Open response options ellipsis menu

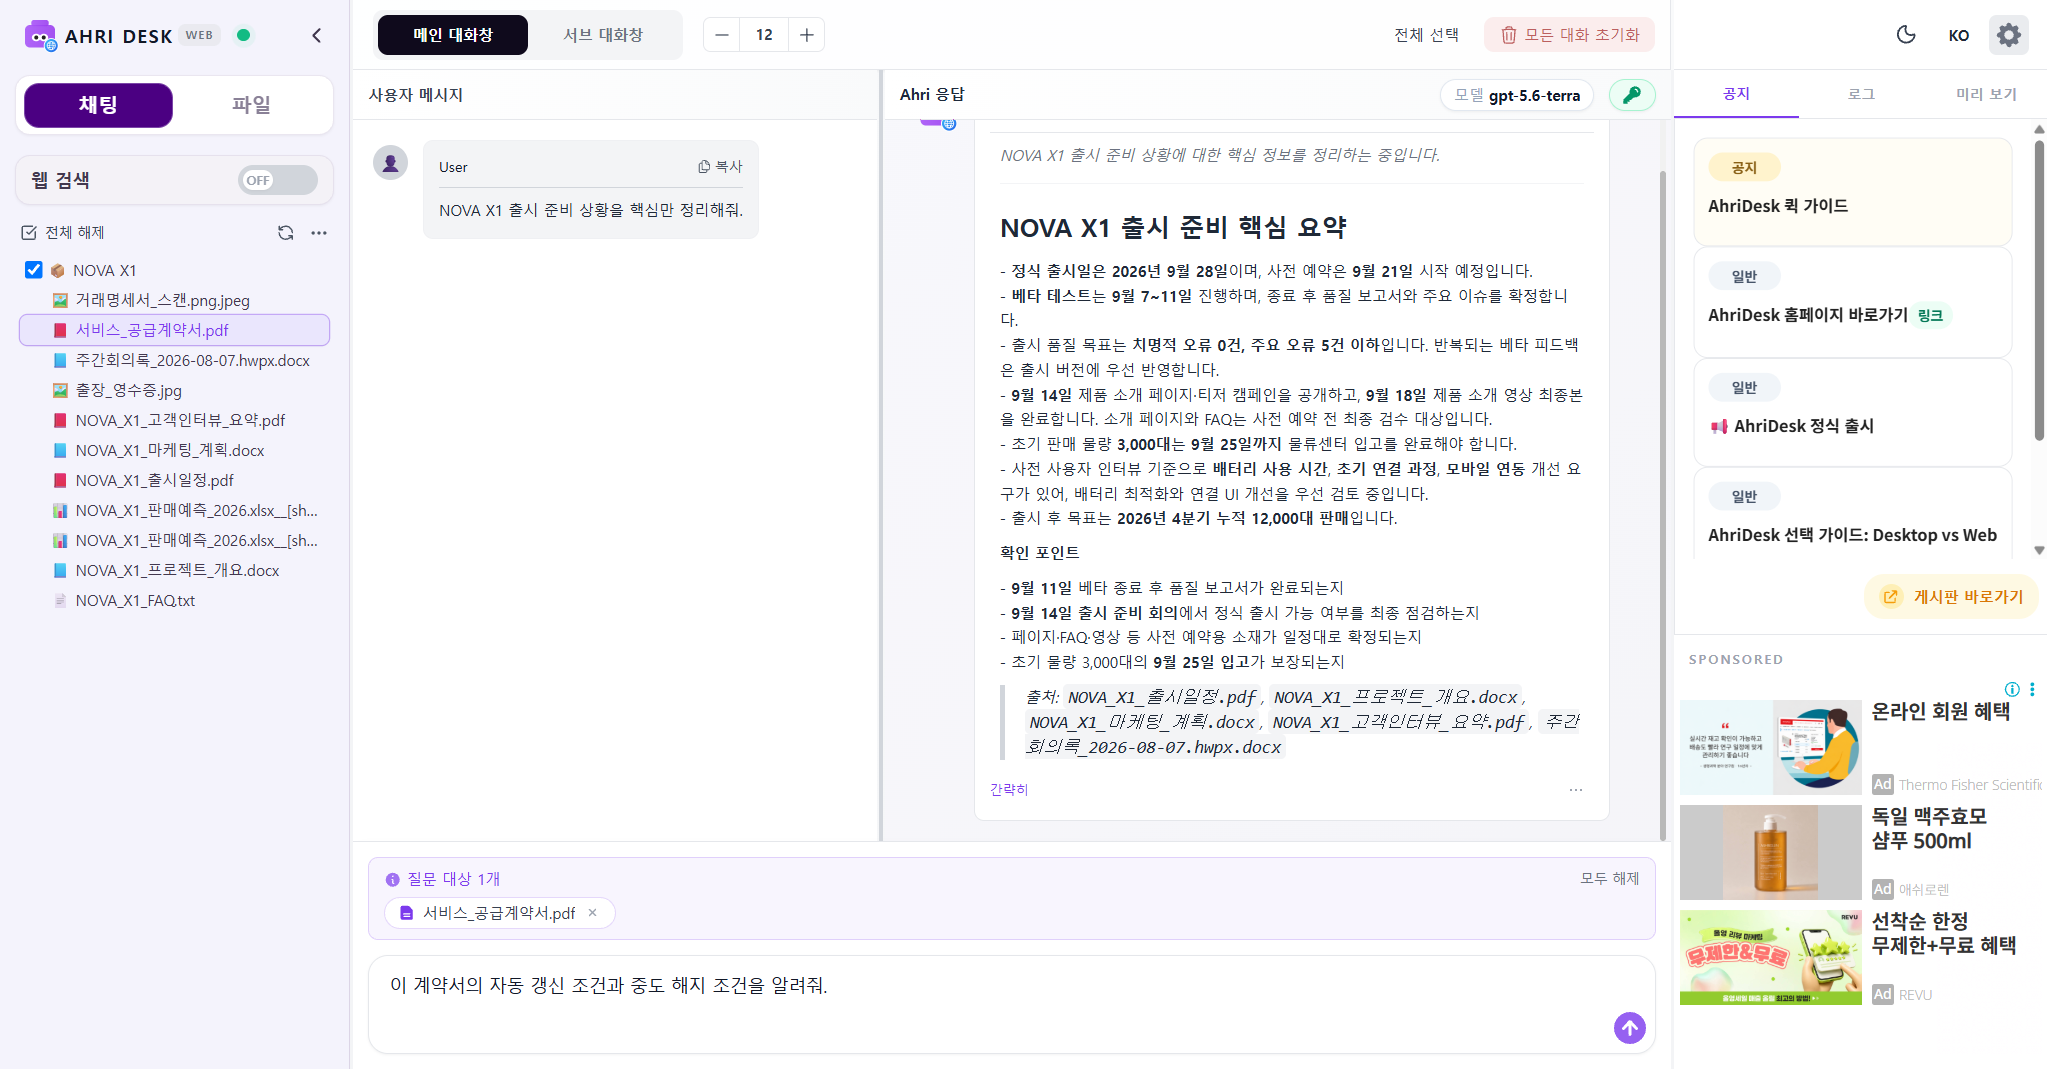(1576, 789)
